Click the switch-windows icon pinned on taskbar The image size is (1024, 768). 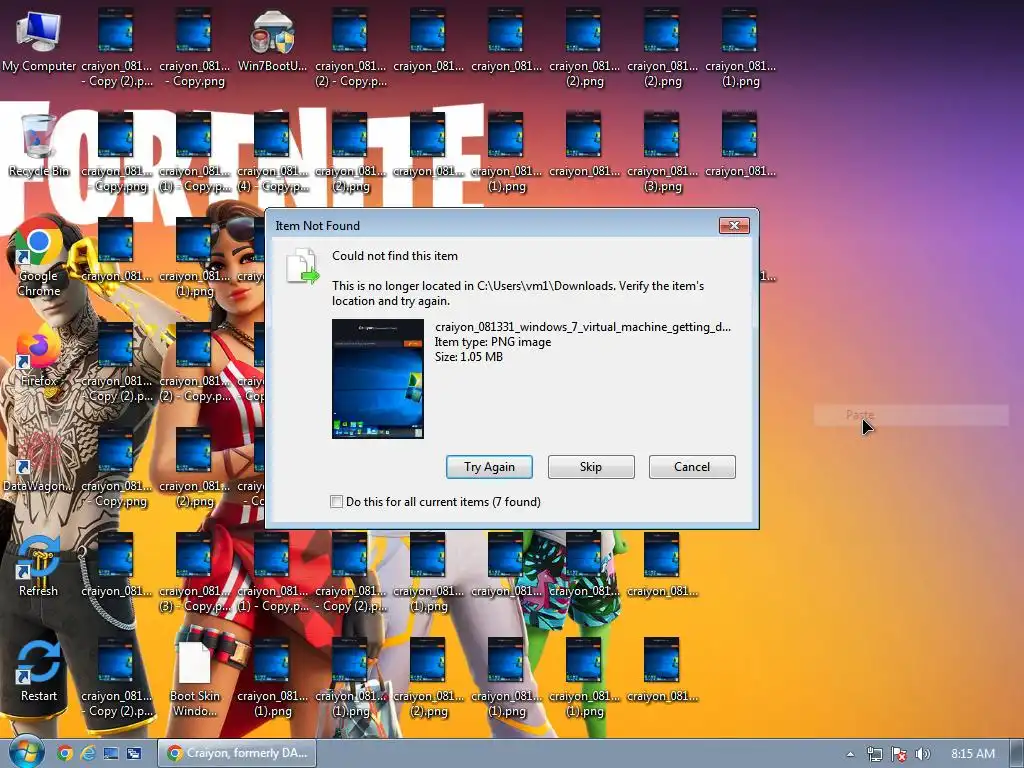point(134,753)
